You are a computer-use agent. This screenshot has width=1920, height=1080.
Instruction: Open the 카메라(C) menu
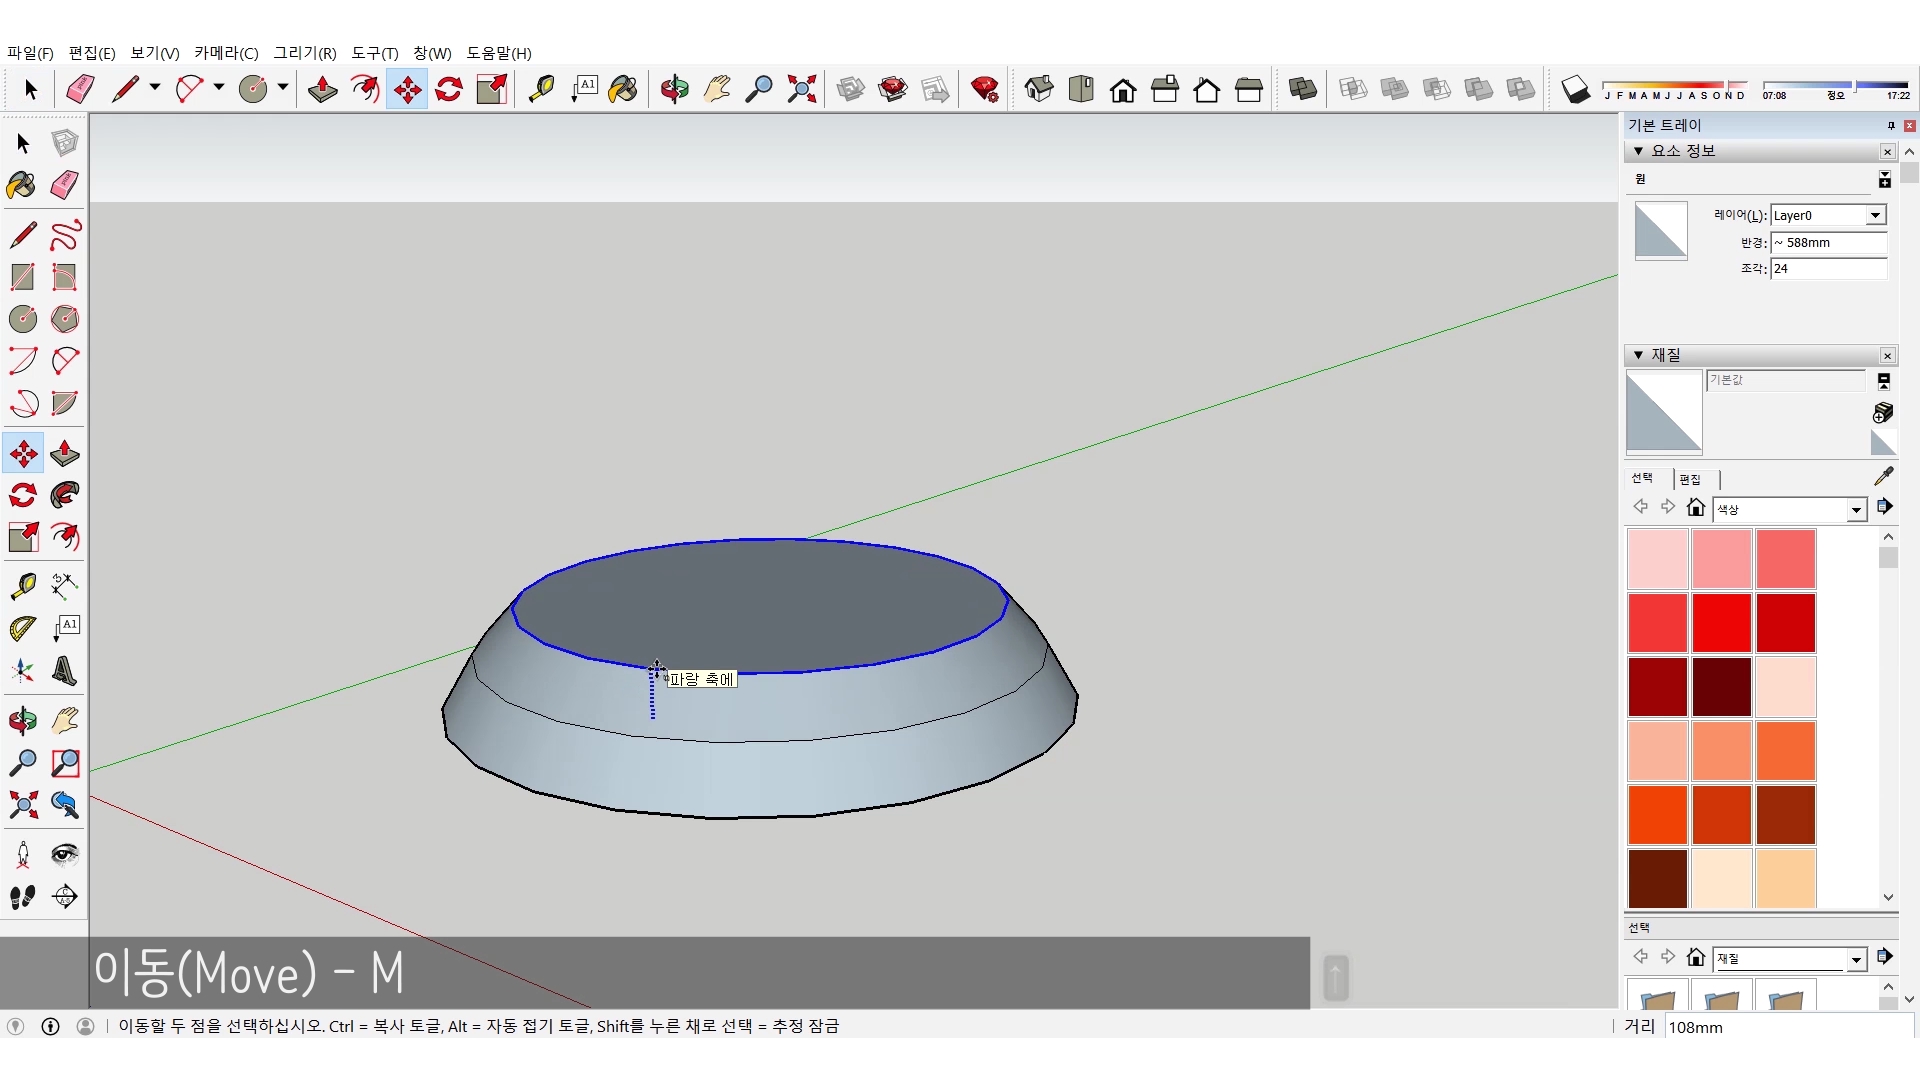(x=226, y=53)
